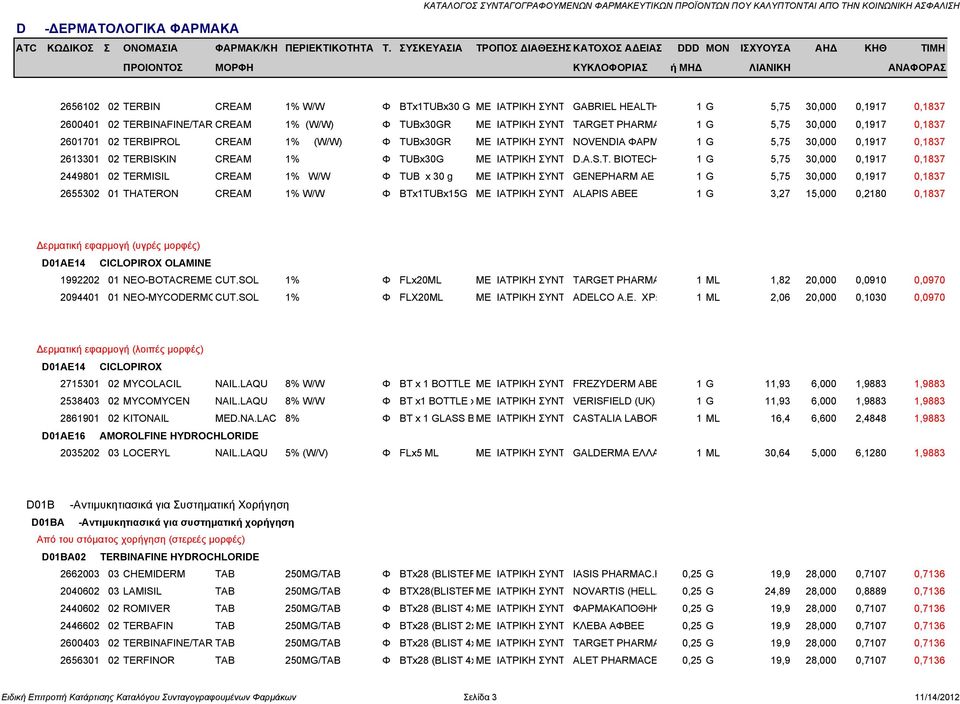Click the product name "TERBIPROL"
960x704 pixels.
(x=151, y=141)
